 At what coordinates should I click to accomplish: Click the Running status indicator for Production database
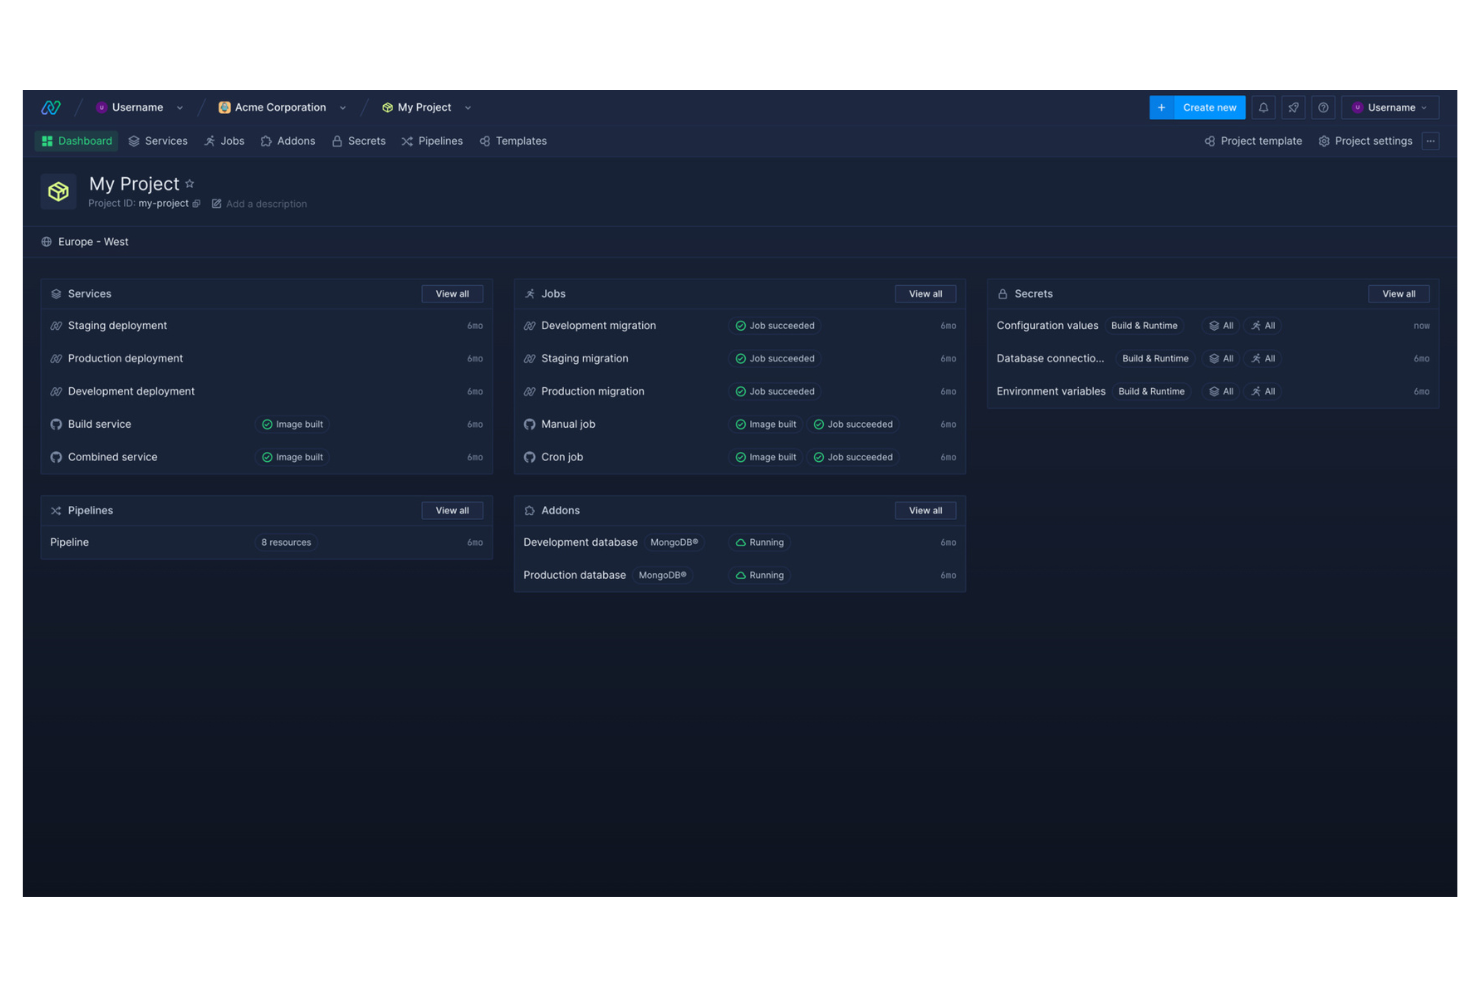coord(759,575)
